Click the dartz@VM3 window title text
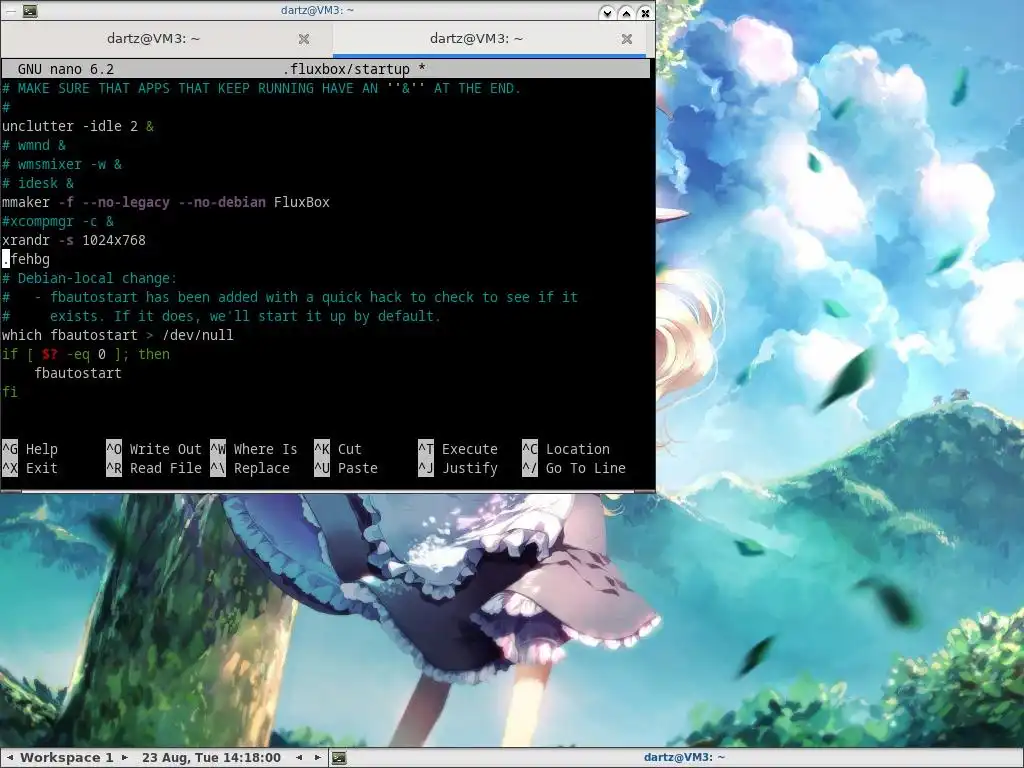This screenshot has height=768, width=1024. point(317,10)
